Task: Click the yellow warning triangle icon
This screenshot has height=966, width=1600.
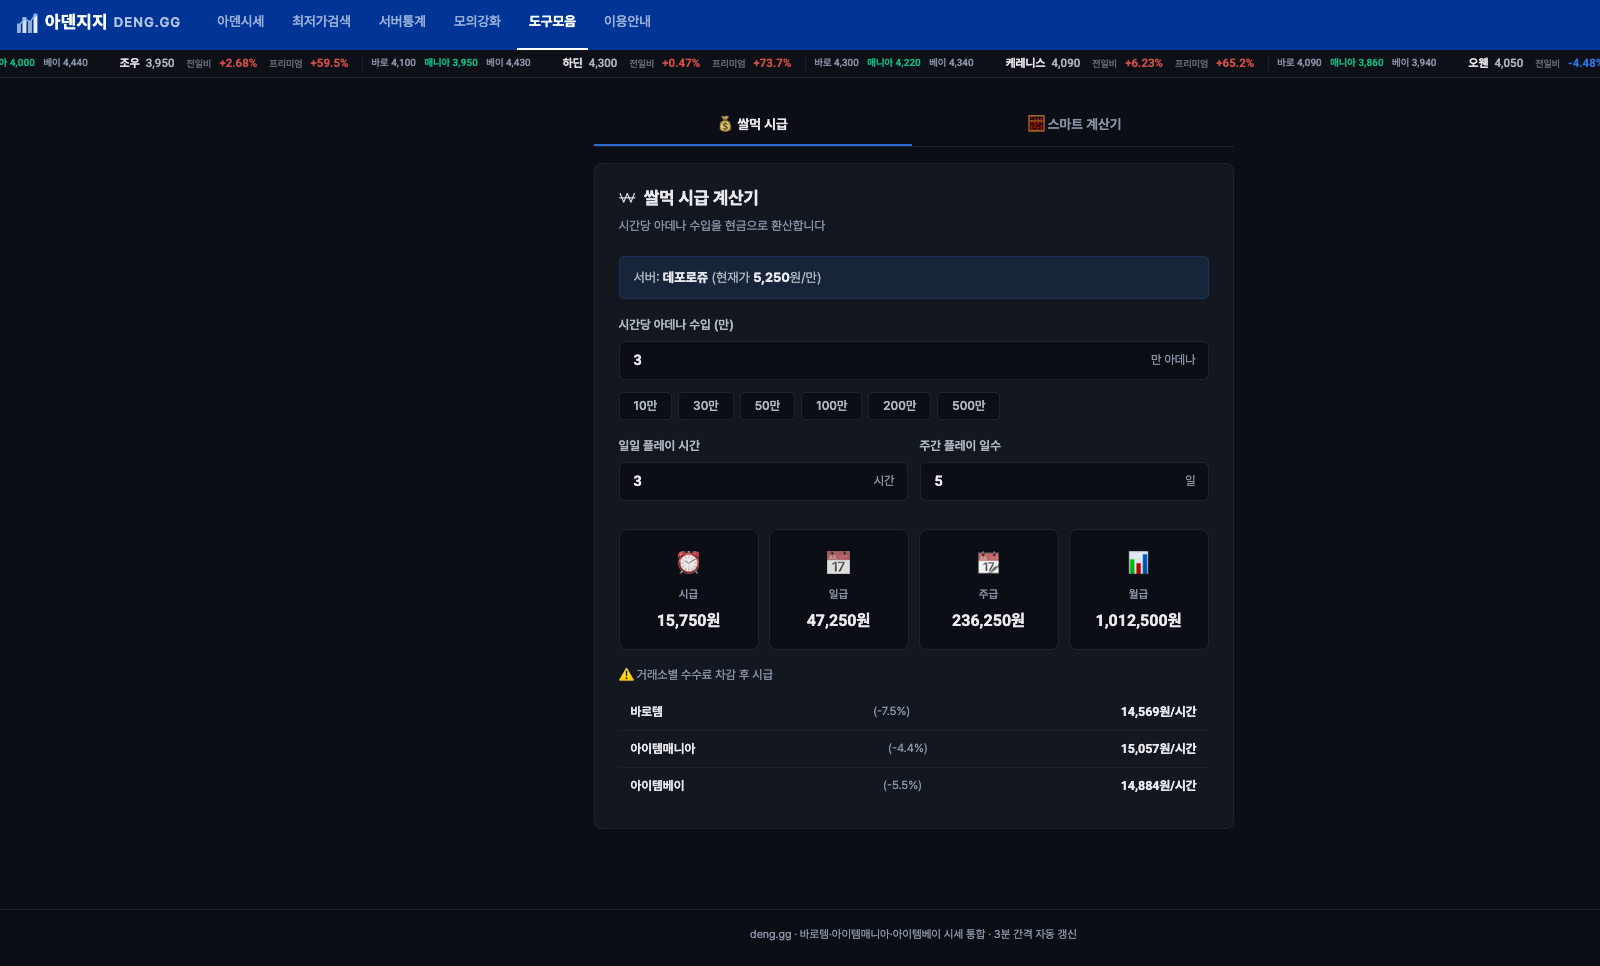Action: click(626, 674)
